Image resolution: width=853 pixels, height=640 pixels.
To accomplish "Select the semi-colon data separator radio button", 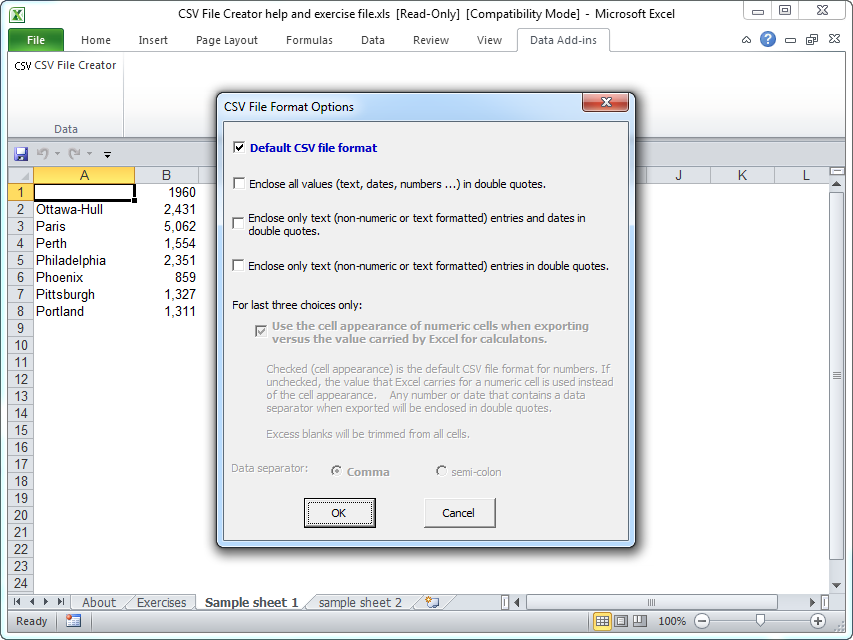I will [x=441, y=471].
